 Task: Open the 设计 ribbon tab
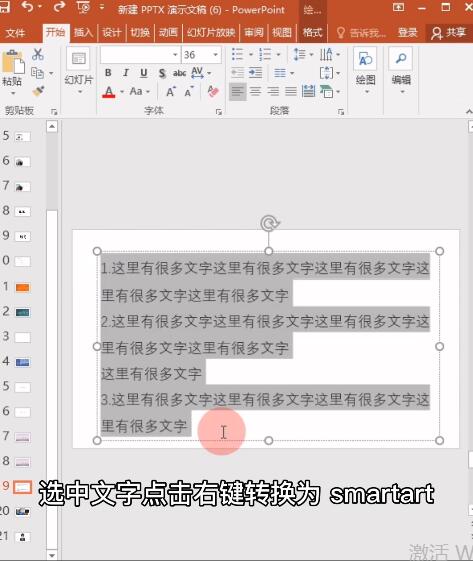coord(111,33)
